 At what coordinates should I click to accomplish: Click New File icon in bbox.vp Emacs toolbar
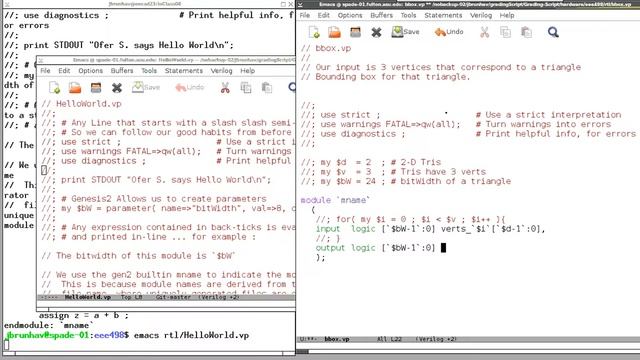314,32
